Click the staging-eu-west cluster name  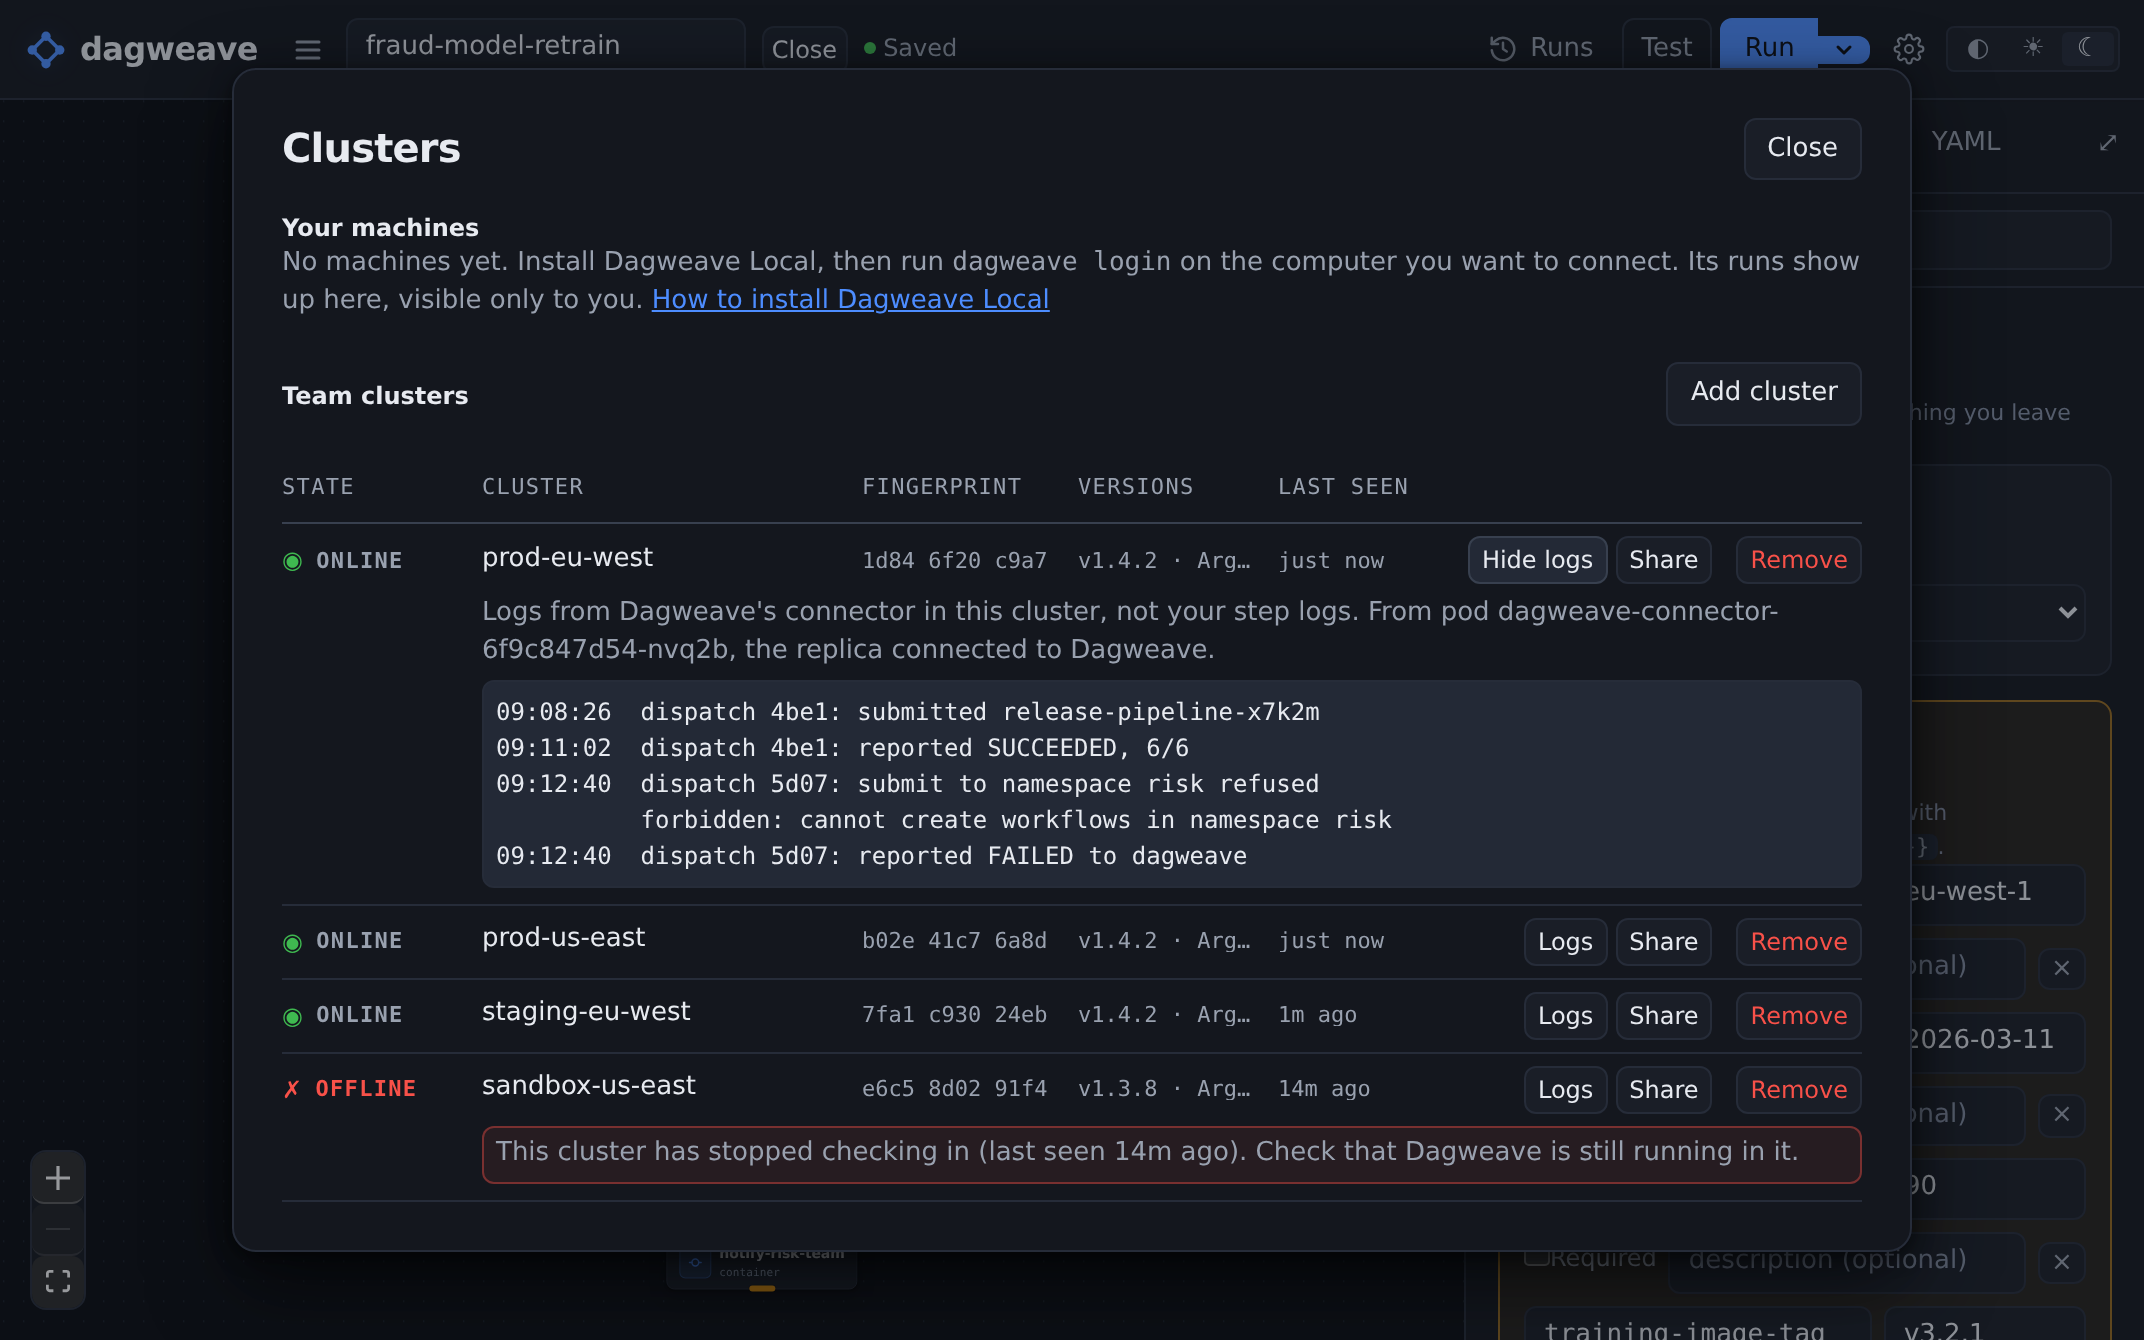pyautogui.click(x=586, y=1012)
